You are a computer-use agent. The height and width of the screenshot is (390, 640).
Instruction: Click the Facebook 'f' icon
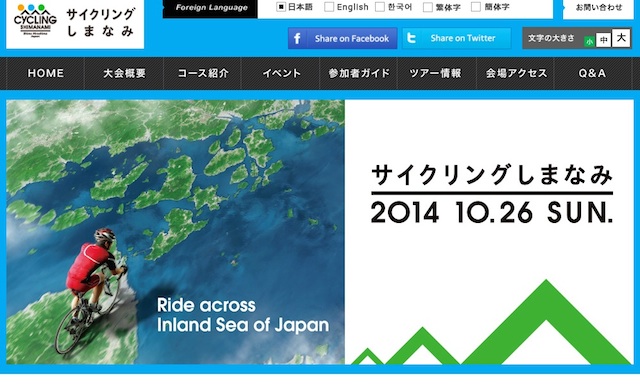pyautogui.click(x=297, y=38)
